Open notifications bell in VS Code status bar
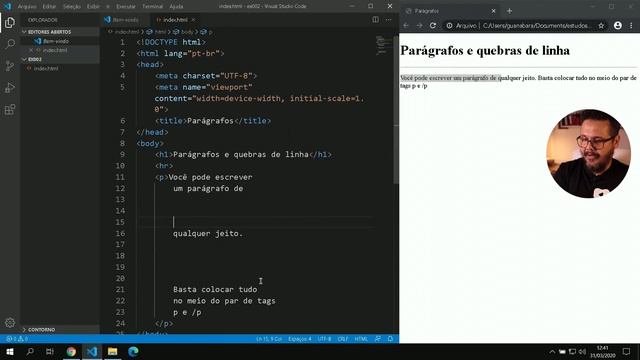This screenshot has width=640, height=360. 390,339
